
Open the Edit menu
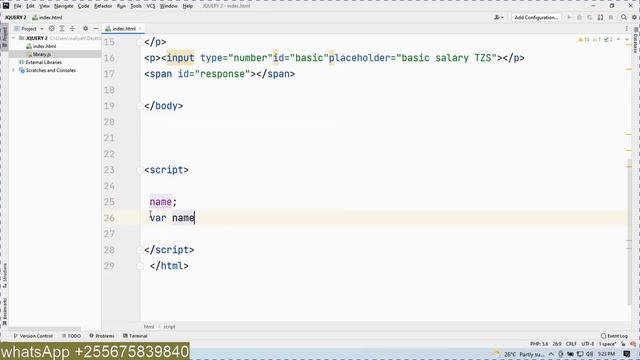(x=30, y=6)
